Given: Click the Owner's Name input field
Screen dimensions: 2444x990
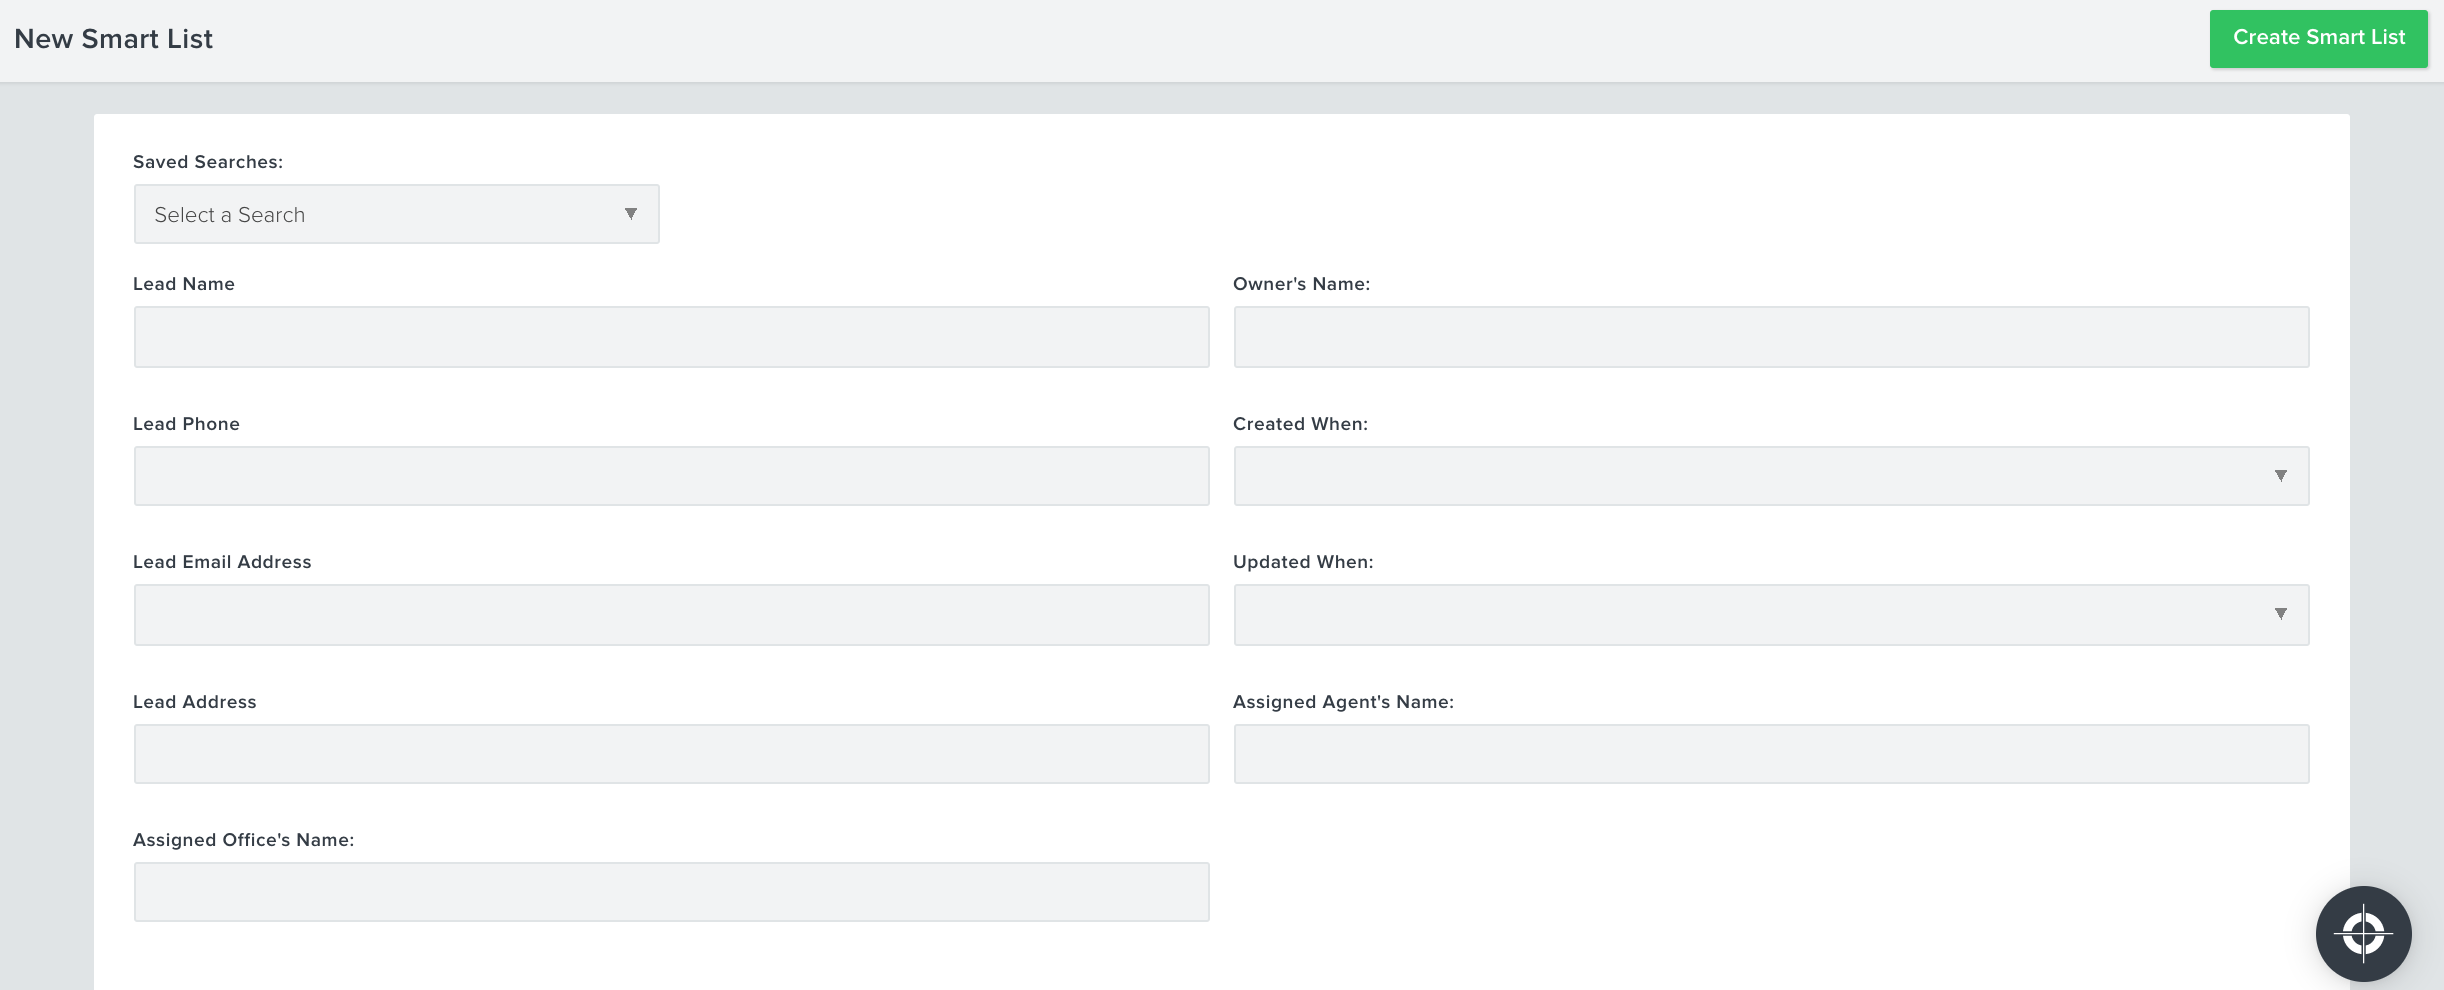Looking at the screenshot, I should pos(1771,337).
